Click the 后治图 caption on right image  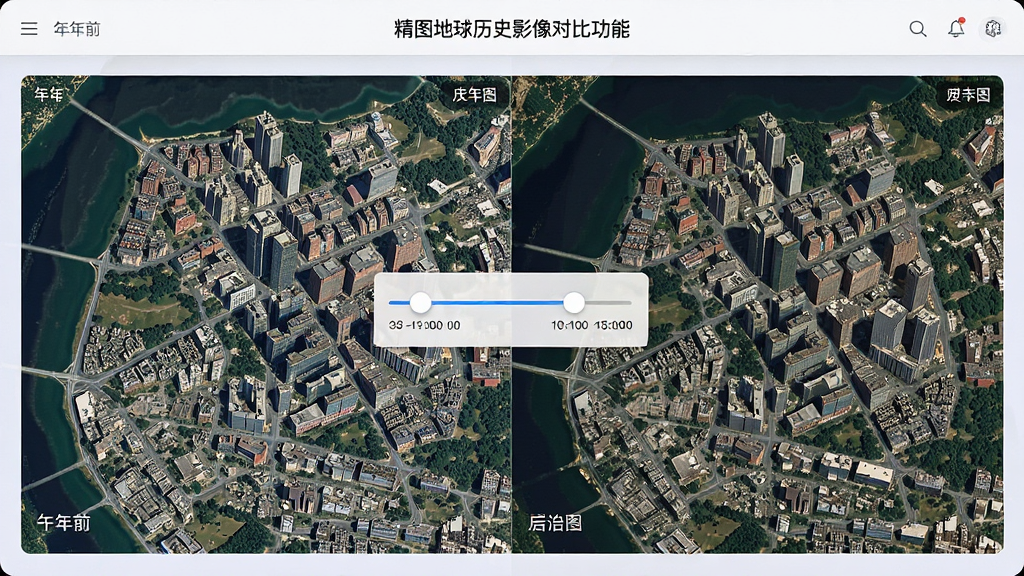[x=555, y=522]
